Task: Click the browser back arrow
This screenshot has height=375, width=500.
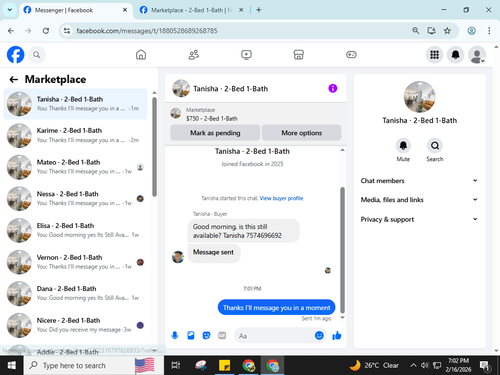Action: 11,31
